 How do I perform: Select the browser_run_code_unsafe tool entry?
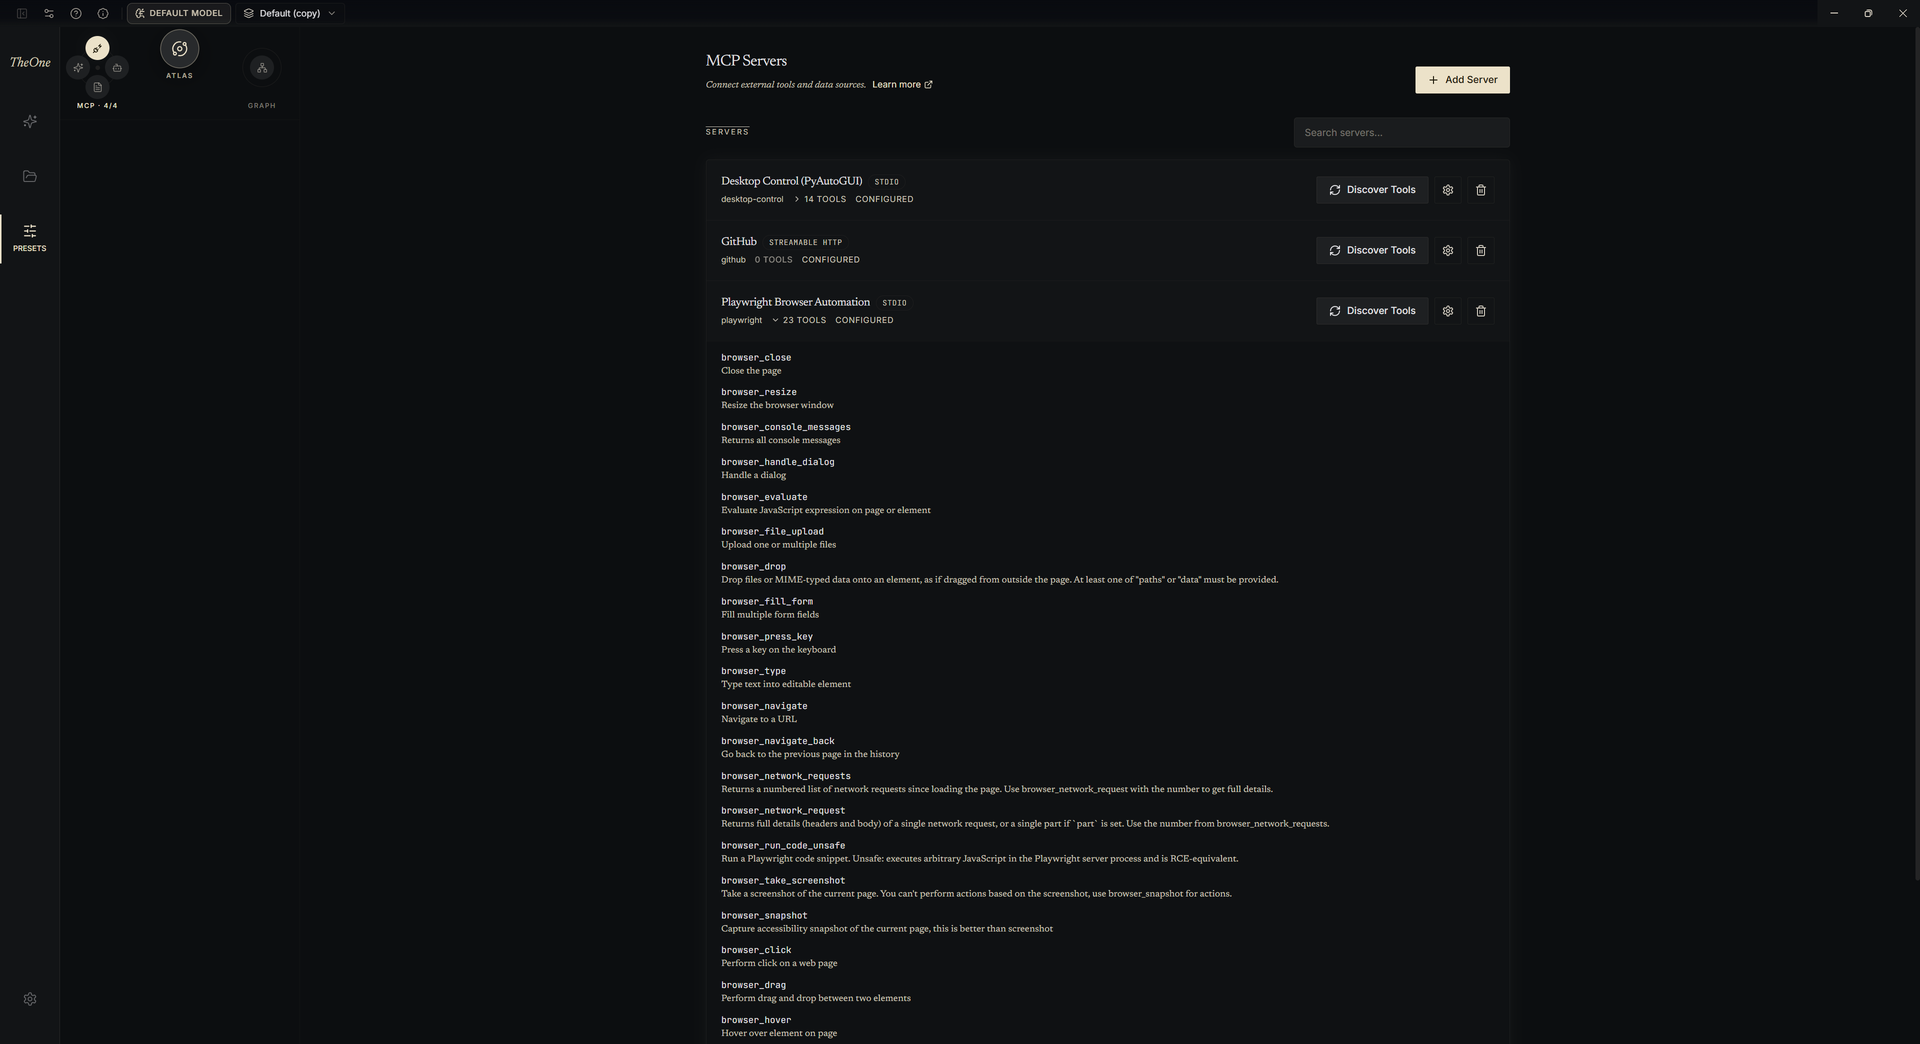coord(980,852)
